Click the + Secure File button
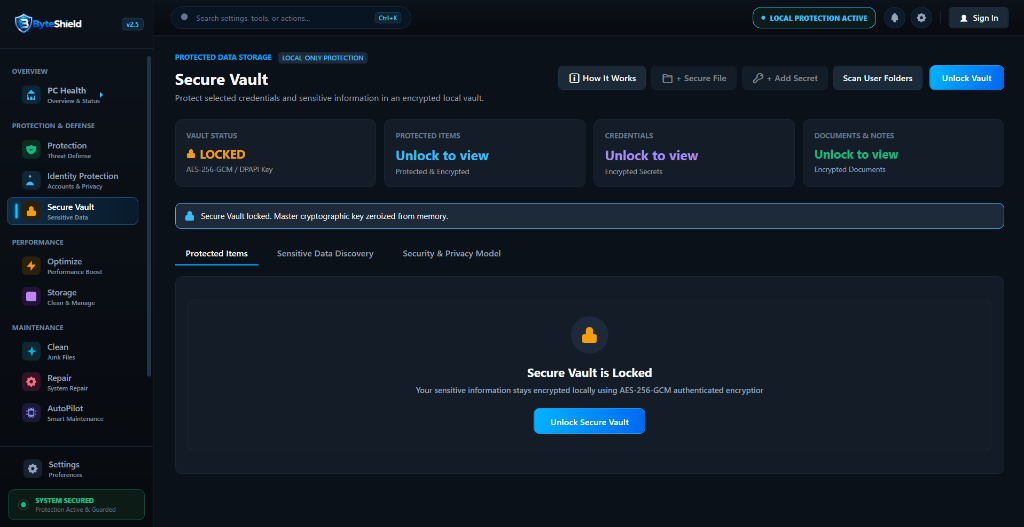Viewport: 1024px width, 527px height. [x=694, y=78]
